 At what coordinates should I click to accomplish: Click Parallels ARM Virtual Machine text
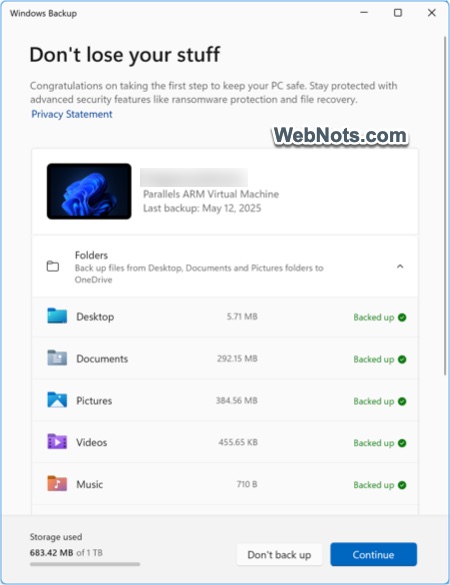[x=211, y=194]
